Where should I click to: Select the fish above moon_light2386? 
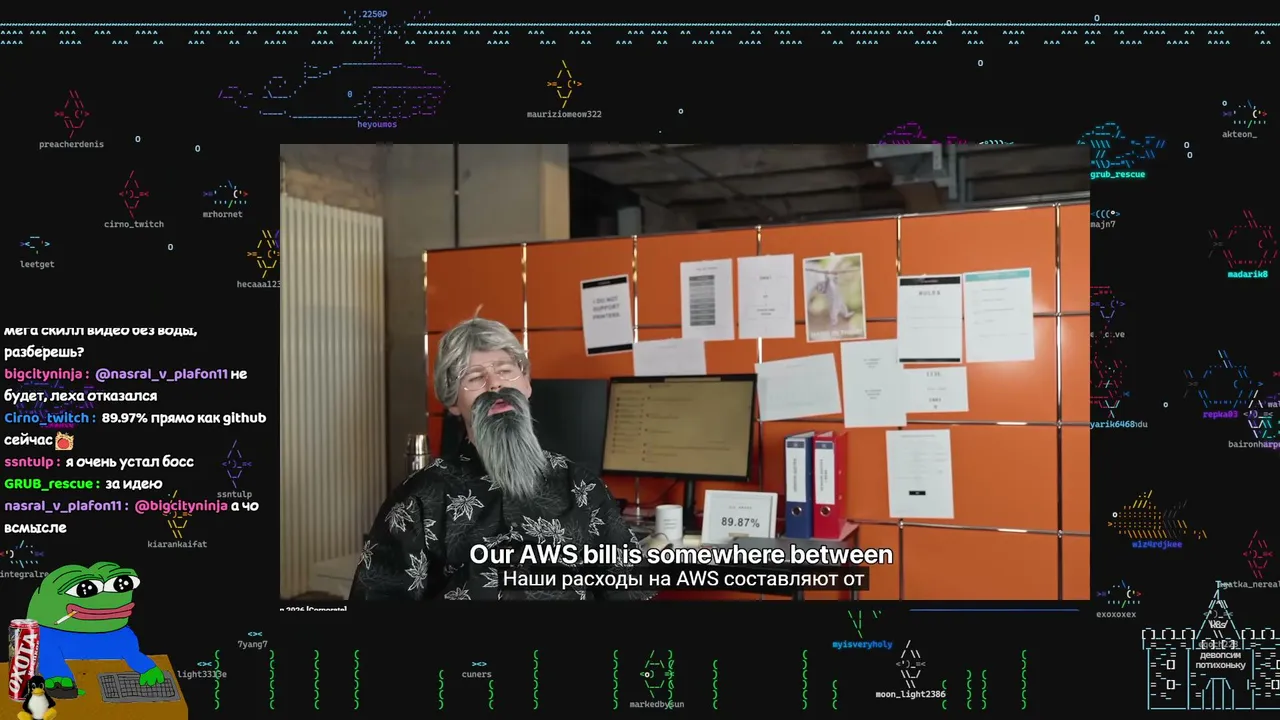coord(910,664)
